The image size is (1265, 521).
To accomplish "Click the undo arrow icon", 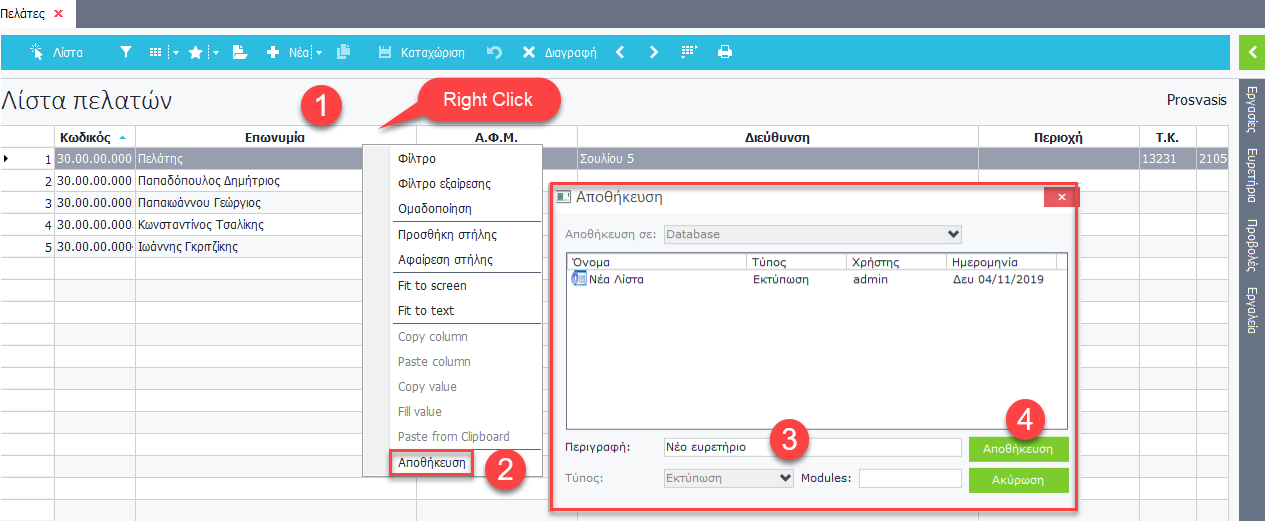I will point(493,52).
